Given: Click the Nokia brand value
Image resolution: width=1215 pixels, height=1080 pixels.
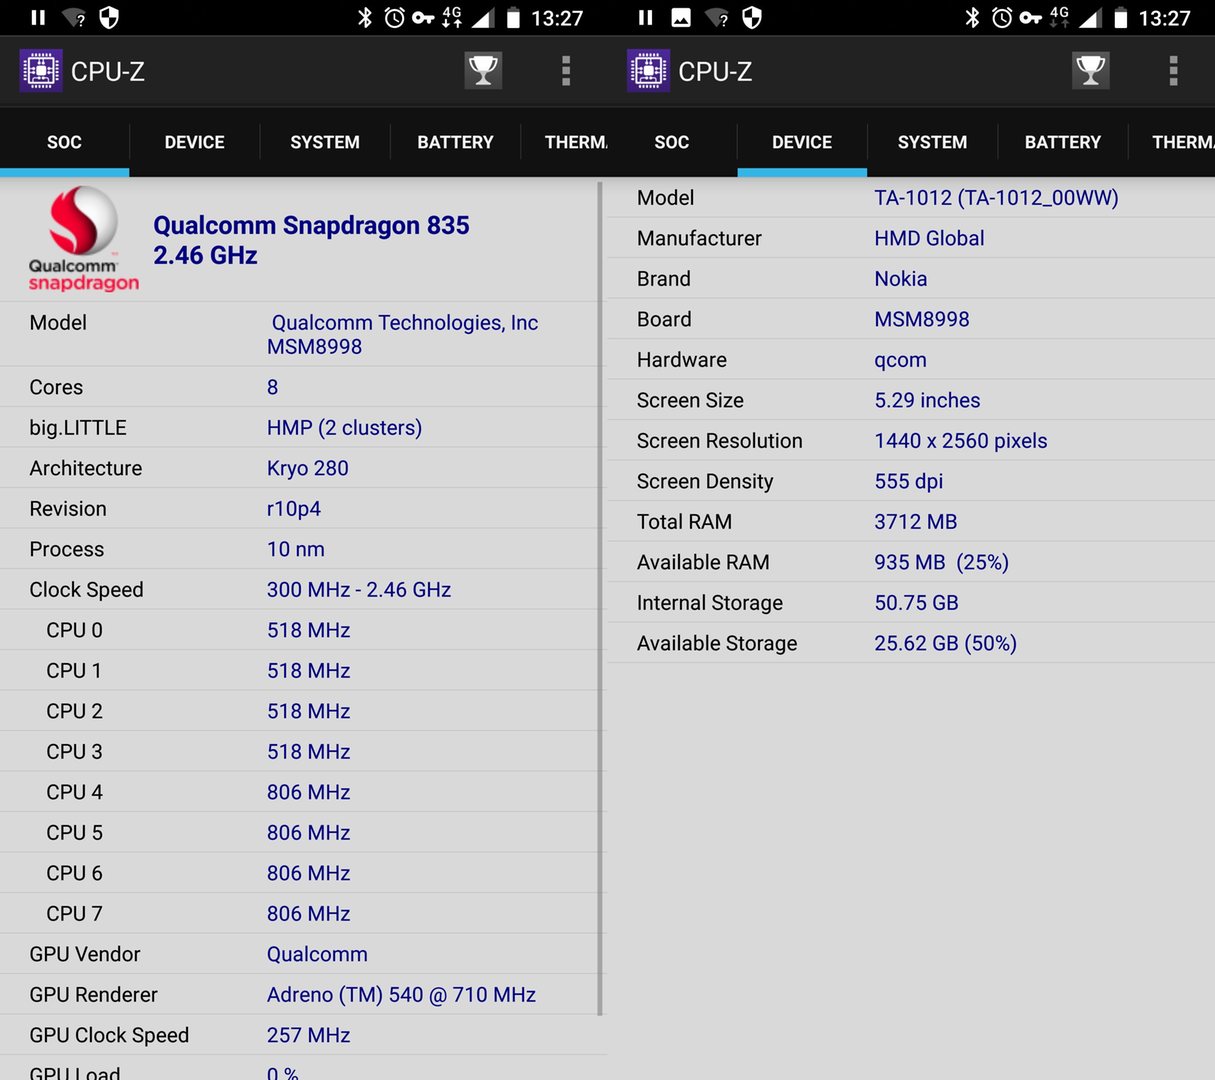Looking at the screenshot, I should coord(900,279).
